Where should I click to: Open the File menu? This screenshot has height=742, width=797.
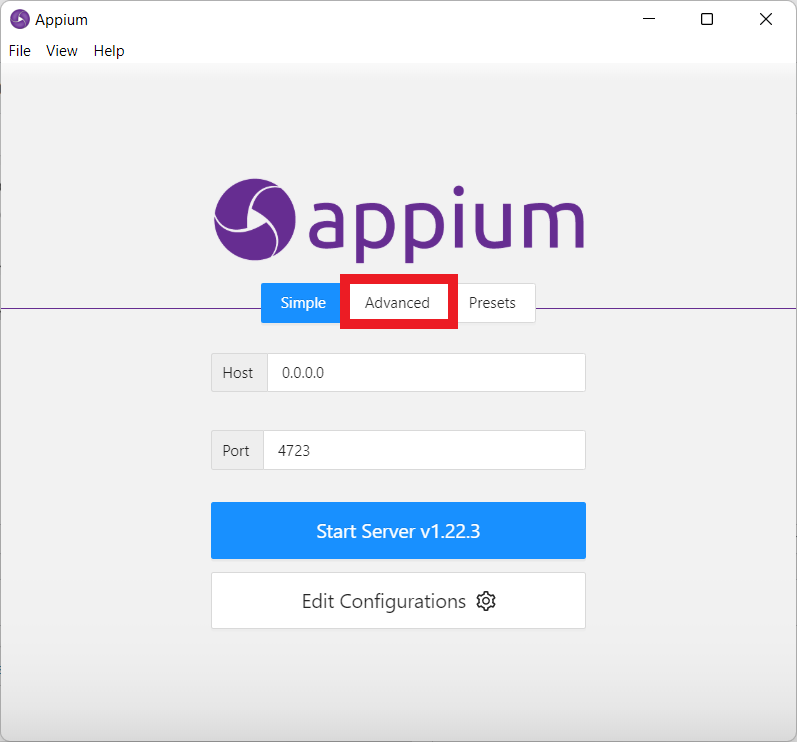tap(20, 51)
